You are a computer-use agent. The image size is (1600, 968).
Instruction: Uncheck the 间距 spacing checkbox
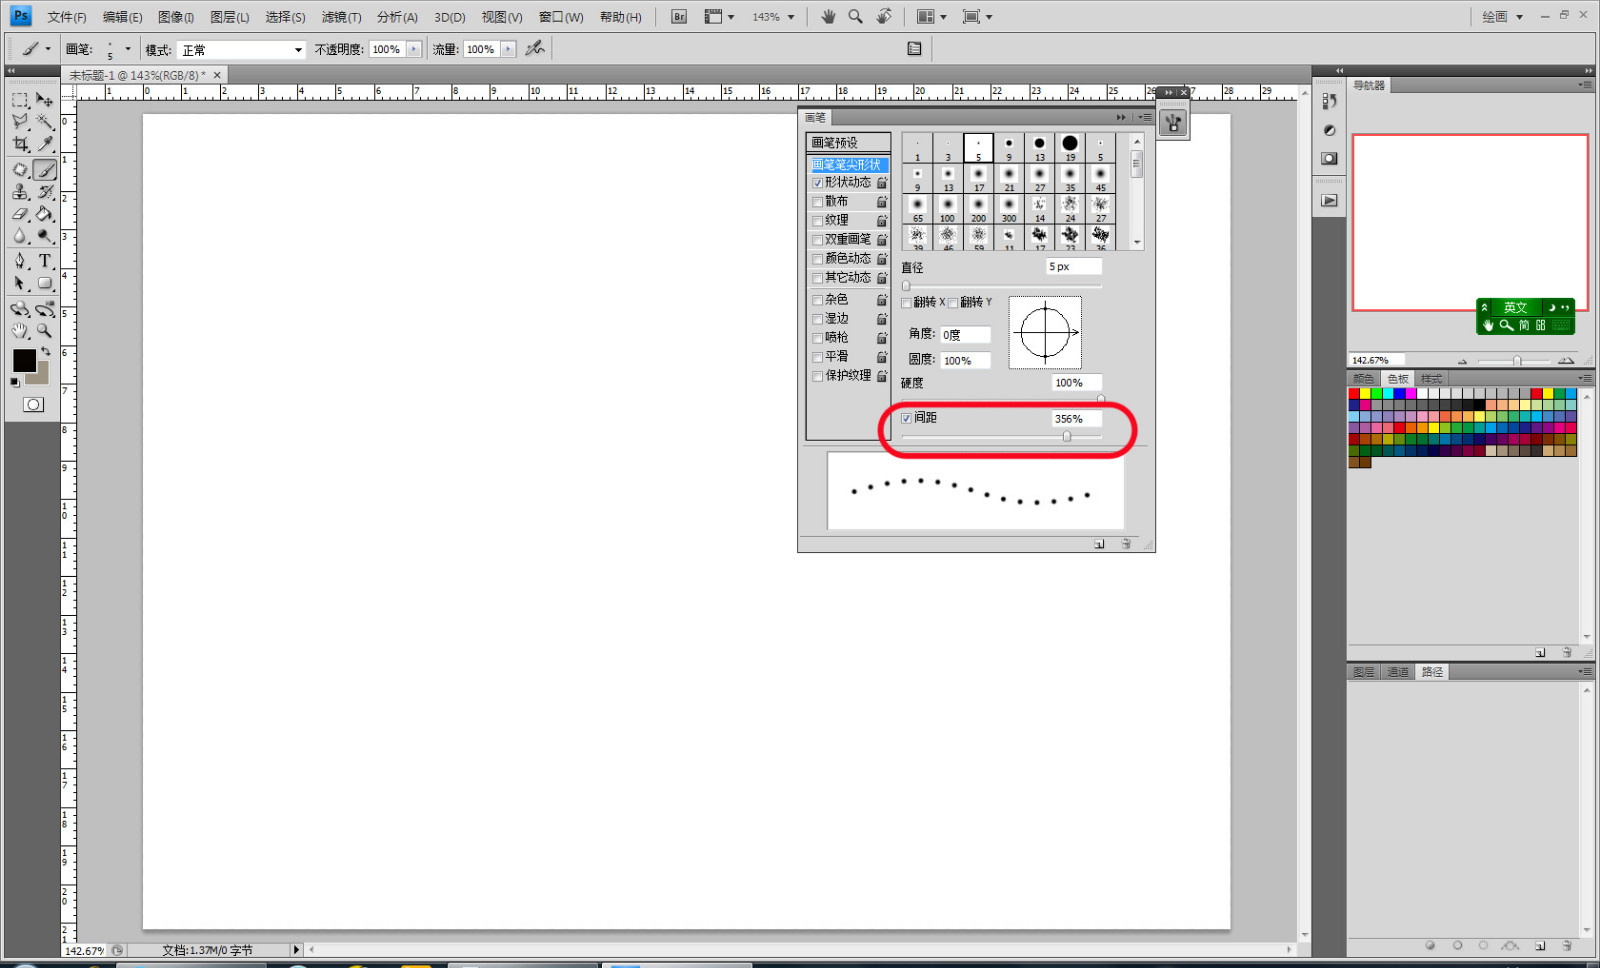(x=907, y=418)
